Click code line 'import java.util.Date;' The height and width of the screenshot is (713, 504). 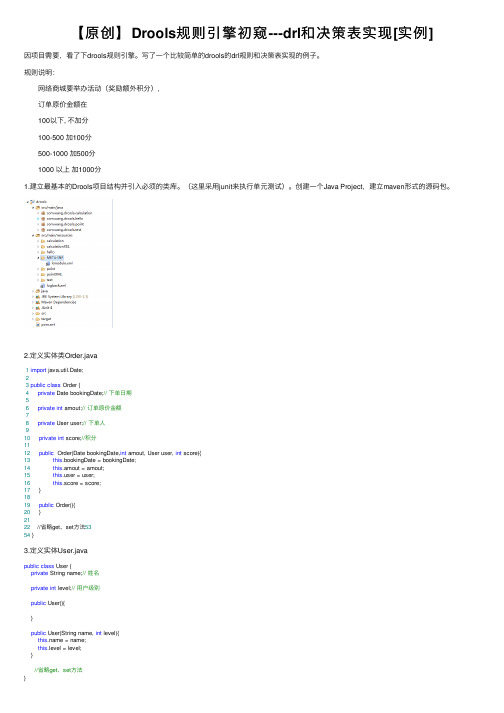(x=57, y=370)
